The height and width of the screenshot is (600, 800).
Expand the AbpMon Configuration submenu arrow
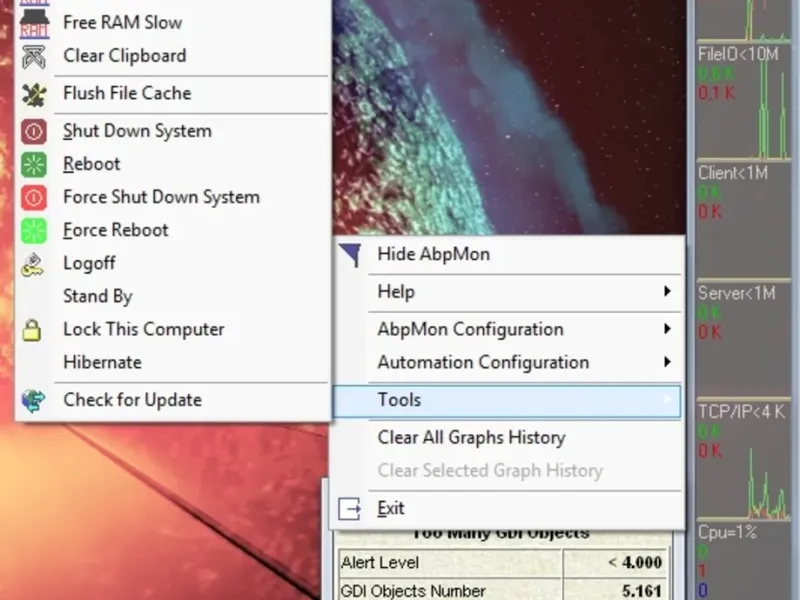click(x=667, y=329)
